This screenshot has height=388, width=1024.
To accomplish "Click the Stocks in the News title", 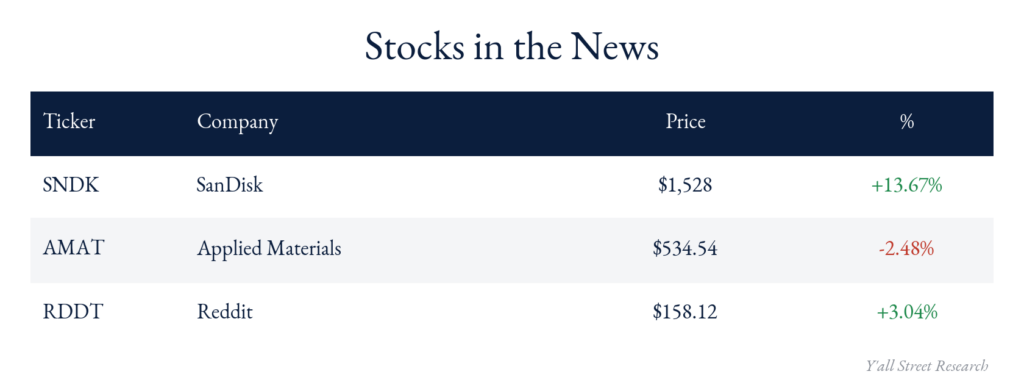I will coord(511,46).
